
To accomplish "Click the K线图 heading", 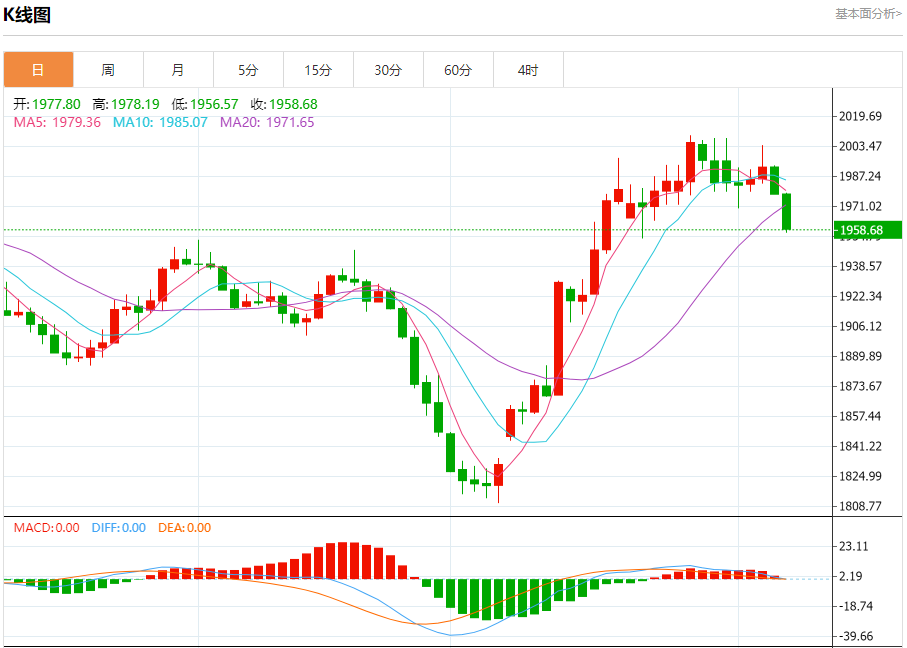I will 27,15.
